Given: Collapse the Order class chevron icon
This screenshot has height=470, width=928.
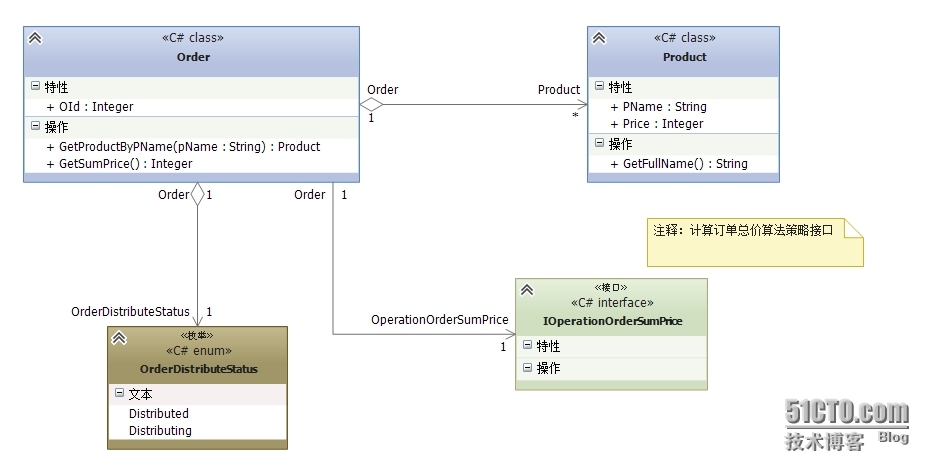Looking at the screenshot, I should click(35, 38).
